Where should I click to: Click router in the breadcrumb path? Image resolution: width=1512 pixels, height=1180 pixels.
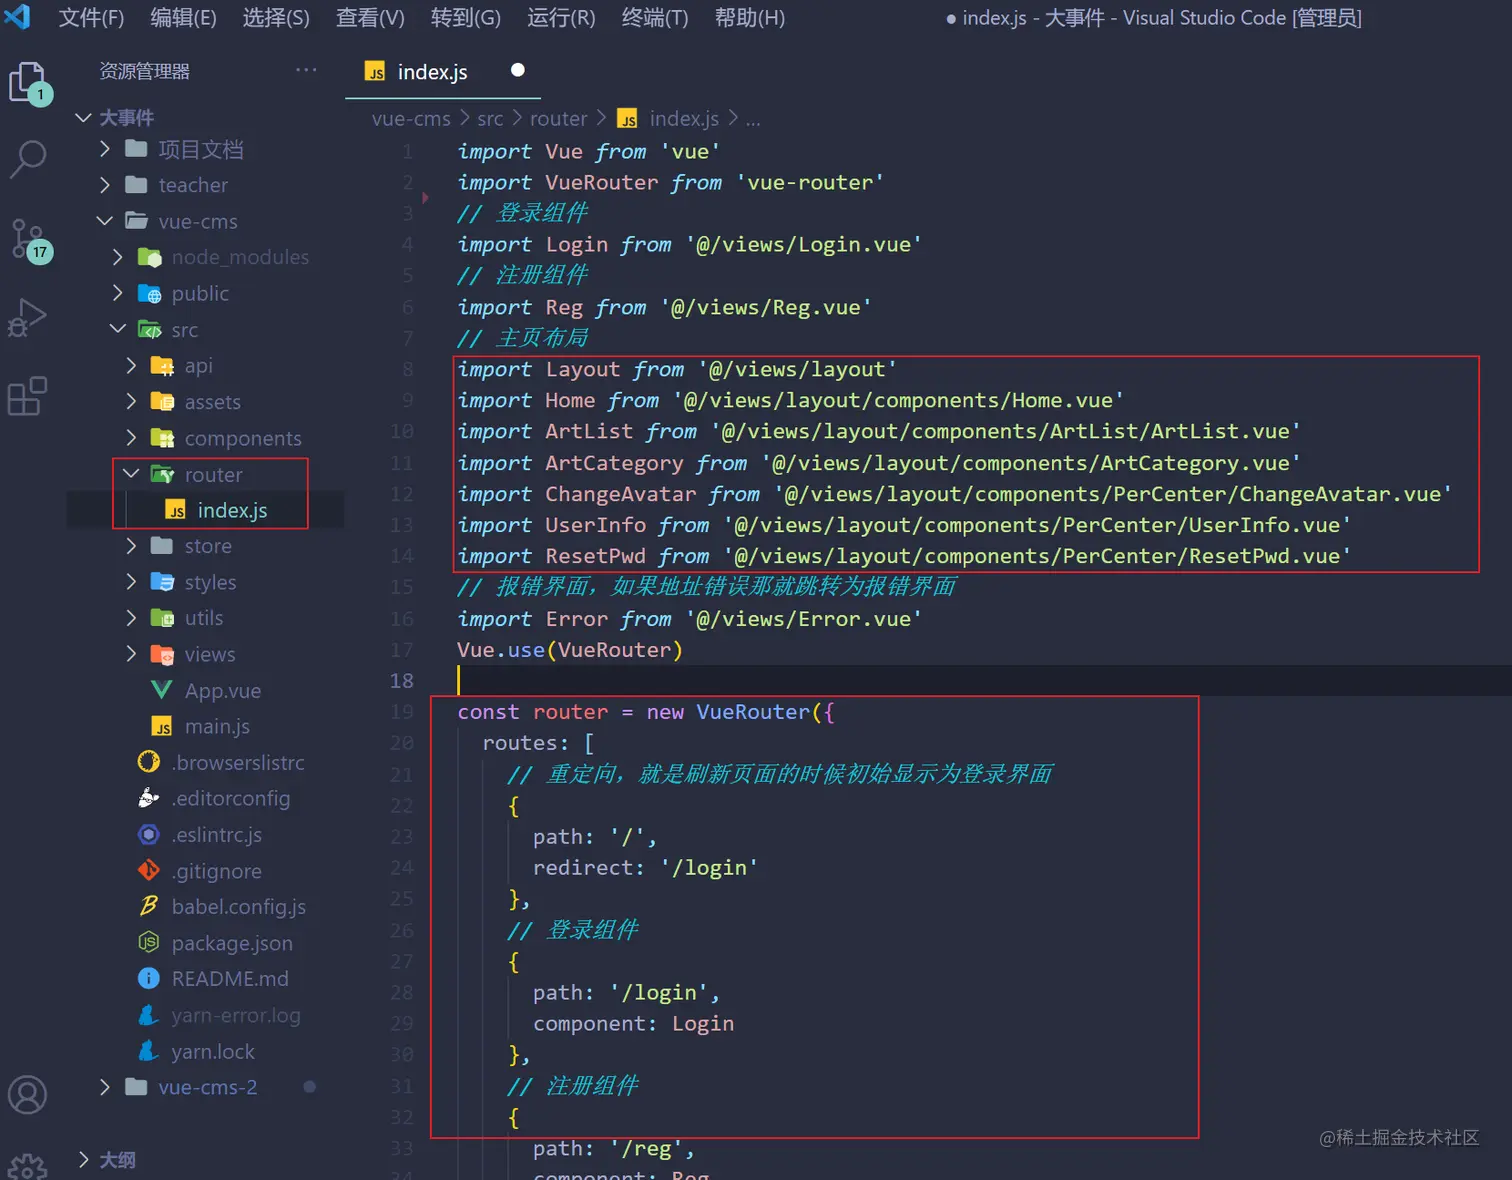[x=558, y=119]
